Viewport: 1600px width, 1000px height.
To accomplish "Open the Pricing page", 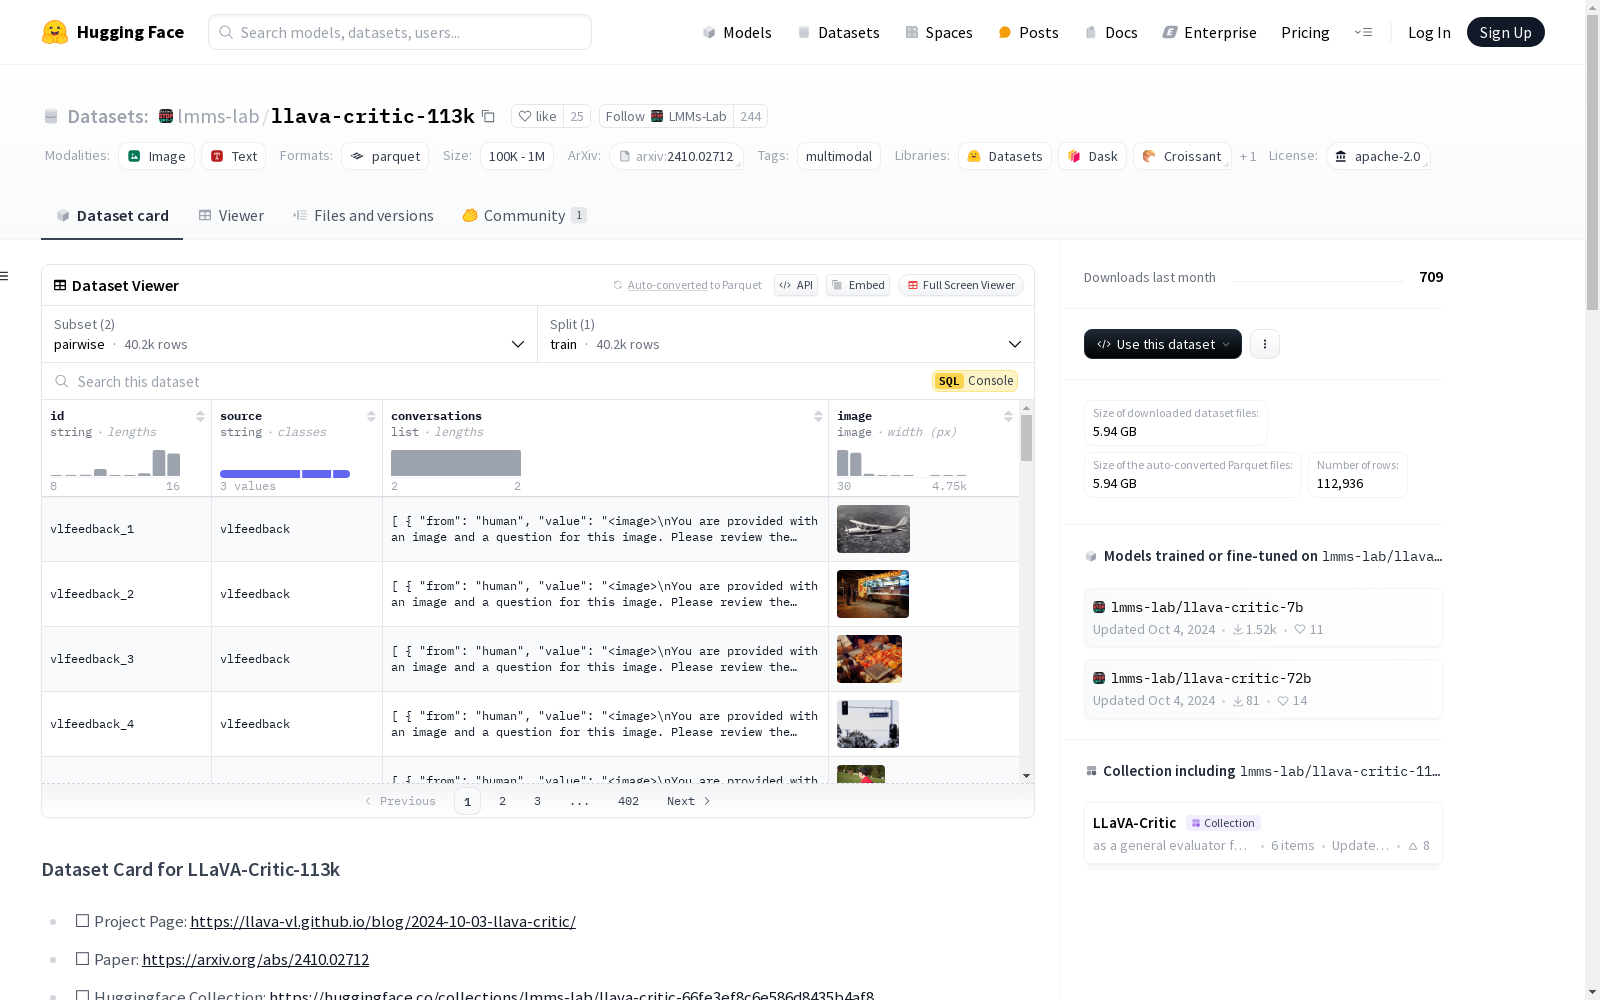I will click(1305, 32).
